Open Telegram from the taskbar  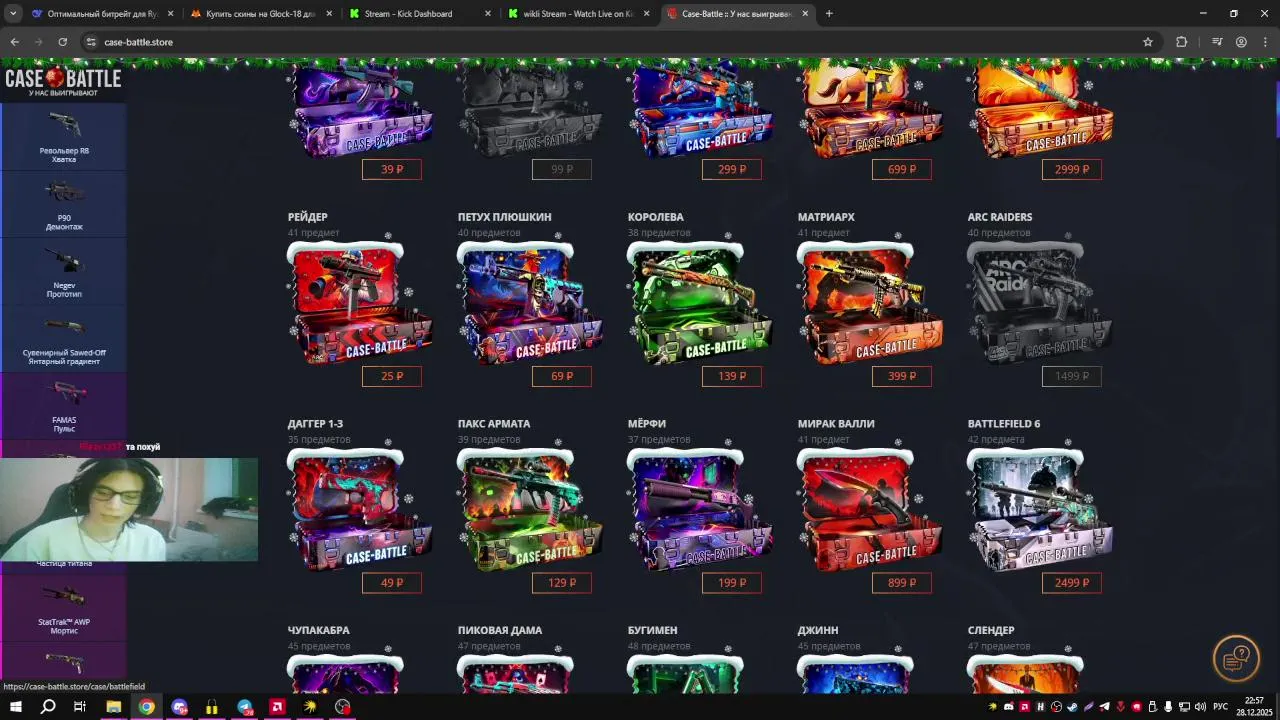[x=245, y=707]
